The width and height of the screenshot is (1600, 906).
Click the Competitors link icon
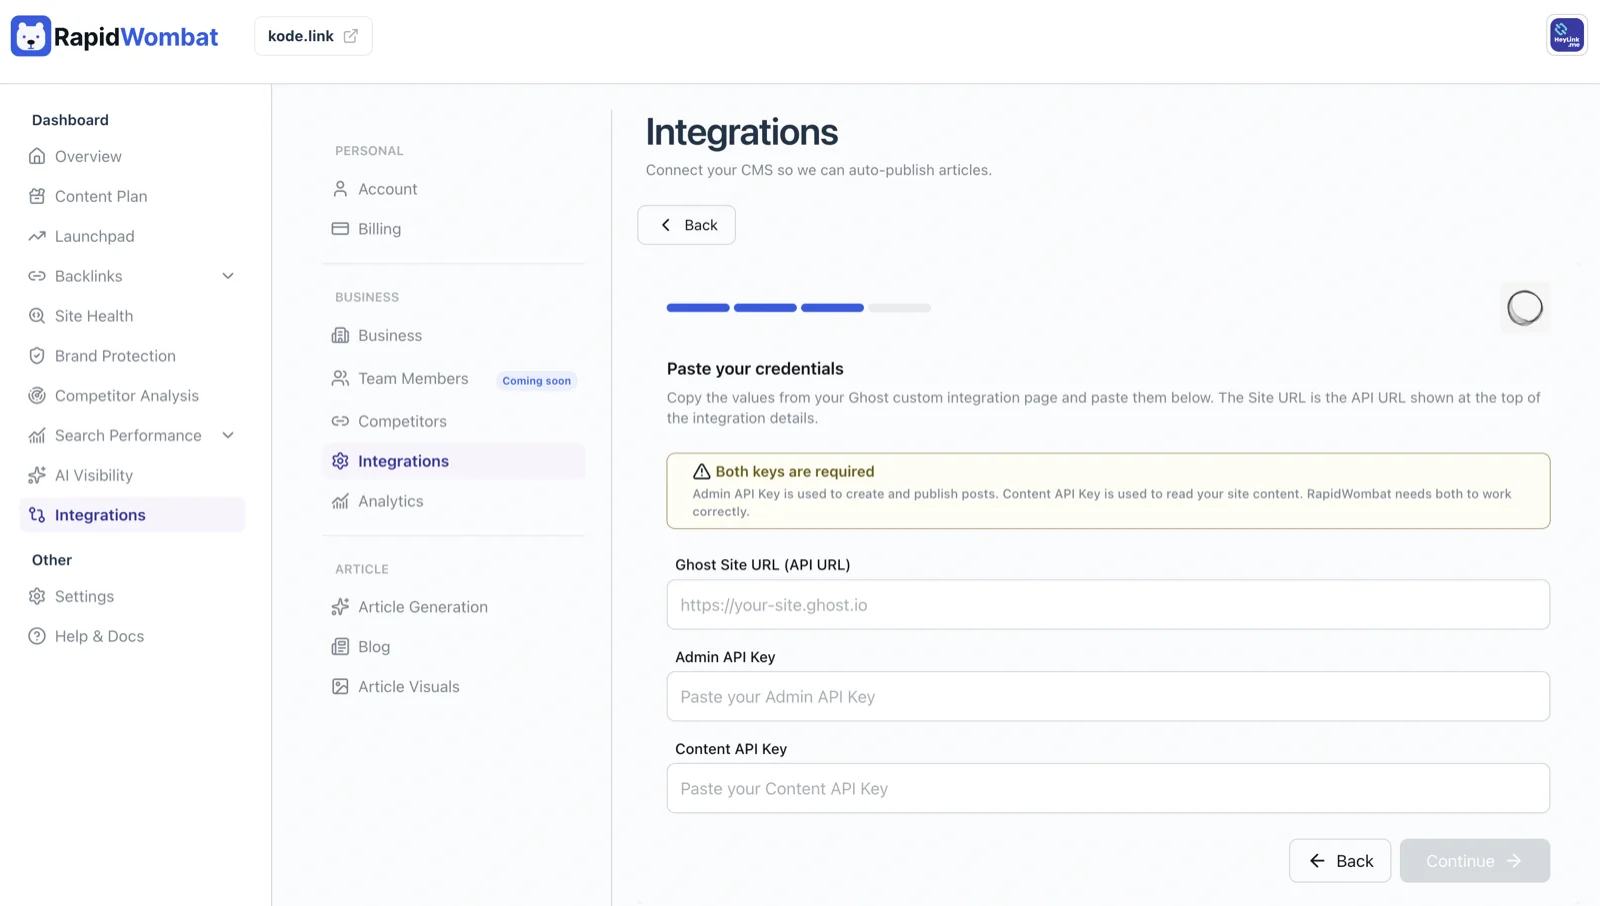tap(340, 421)
